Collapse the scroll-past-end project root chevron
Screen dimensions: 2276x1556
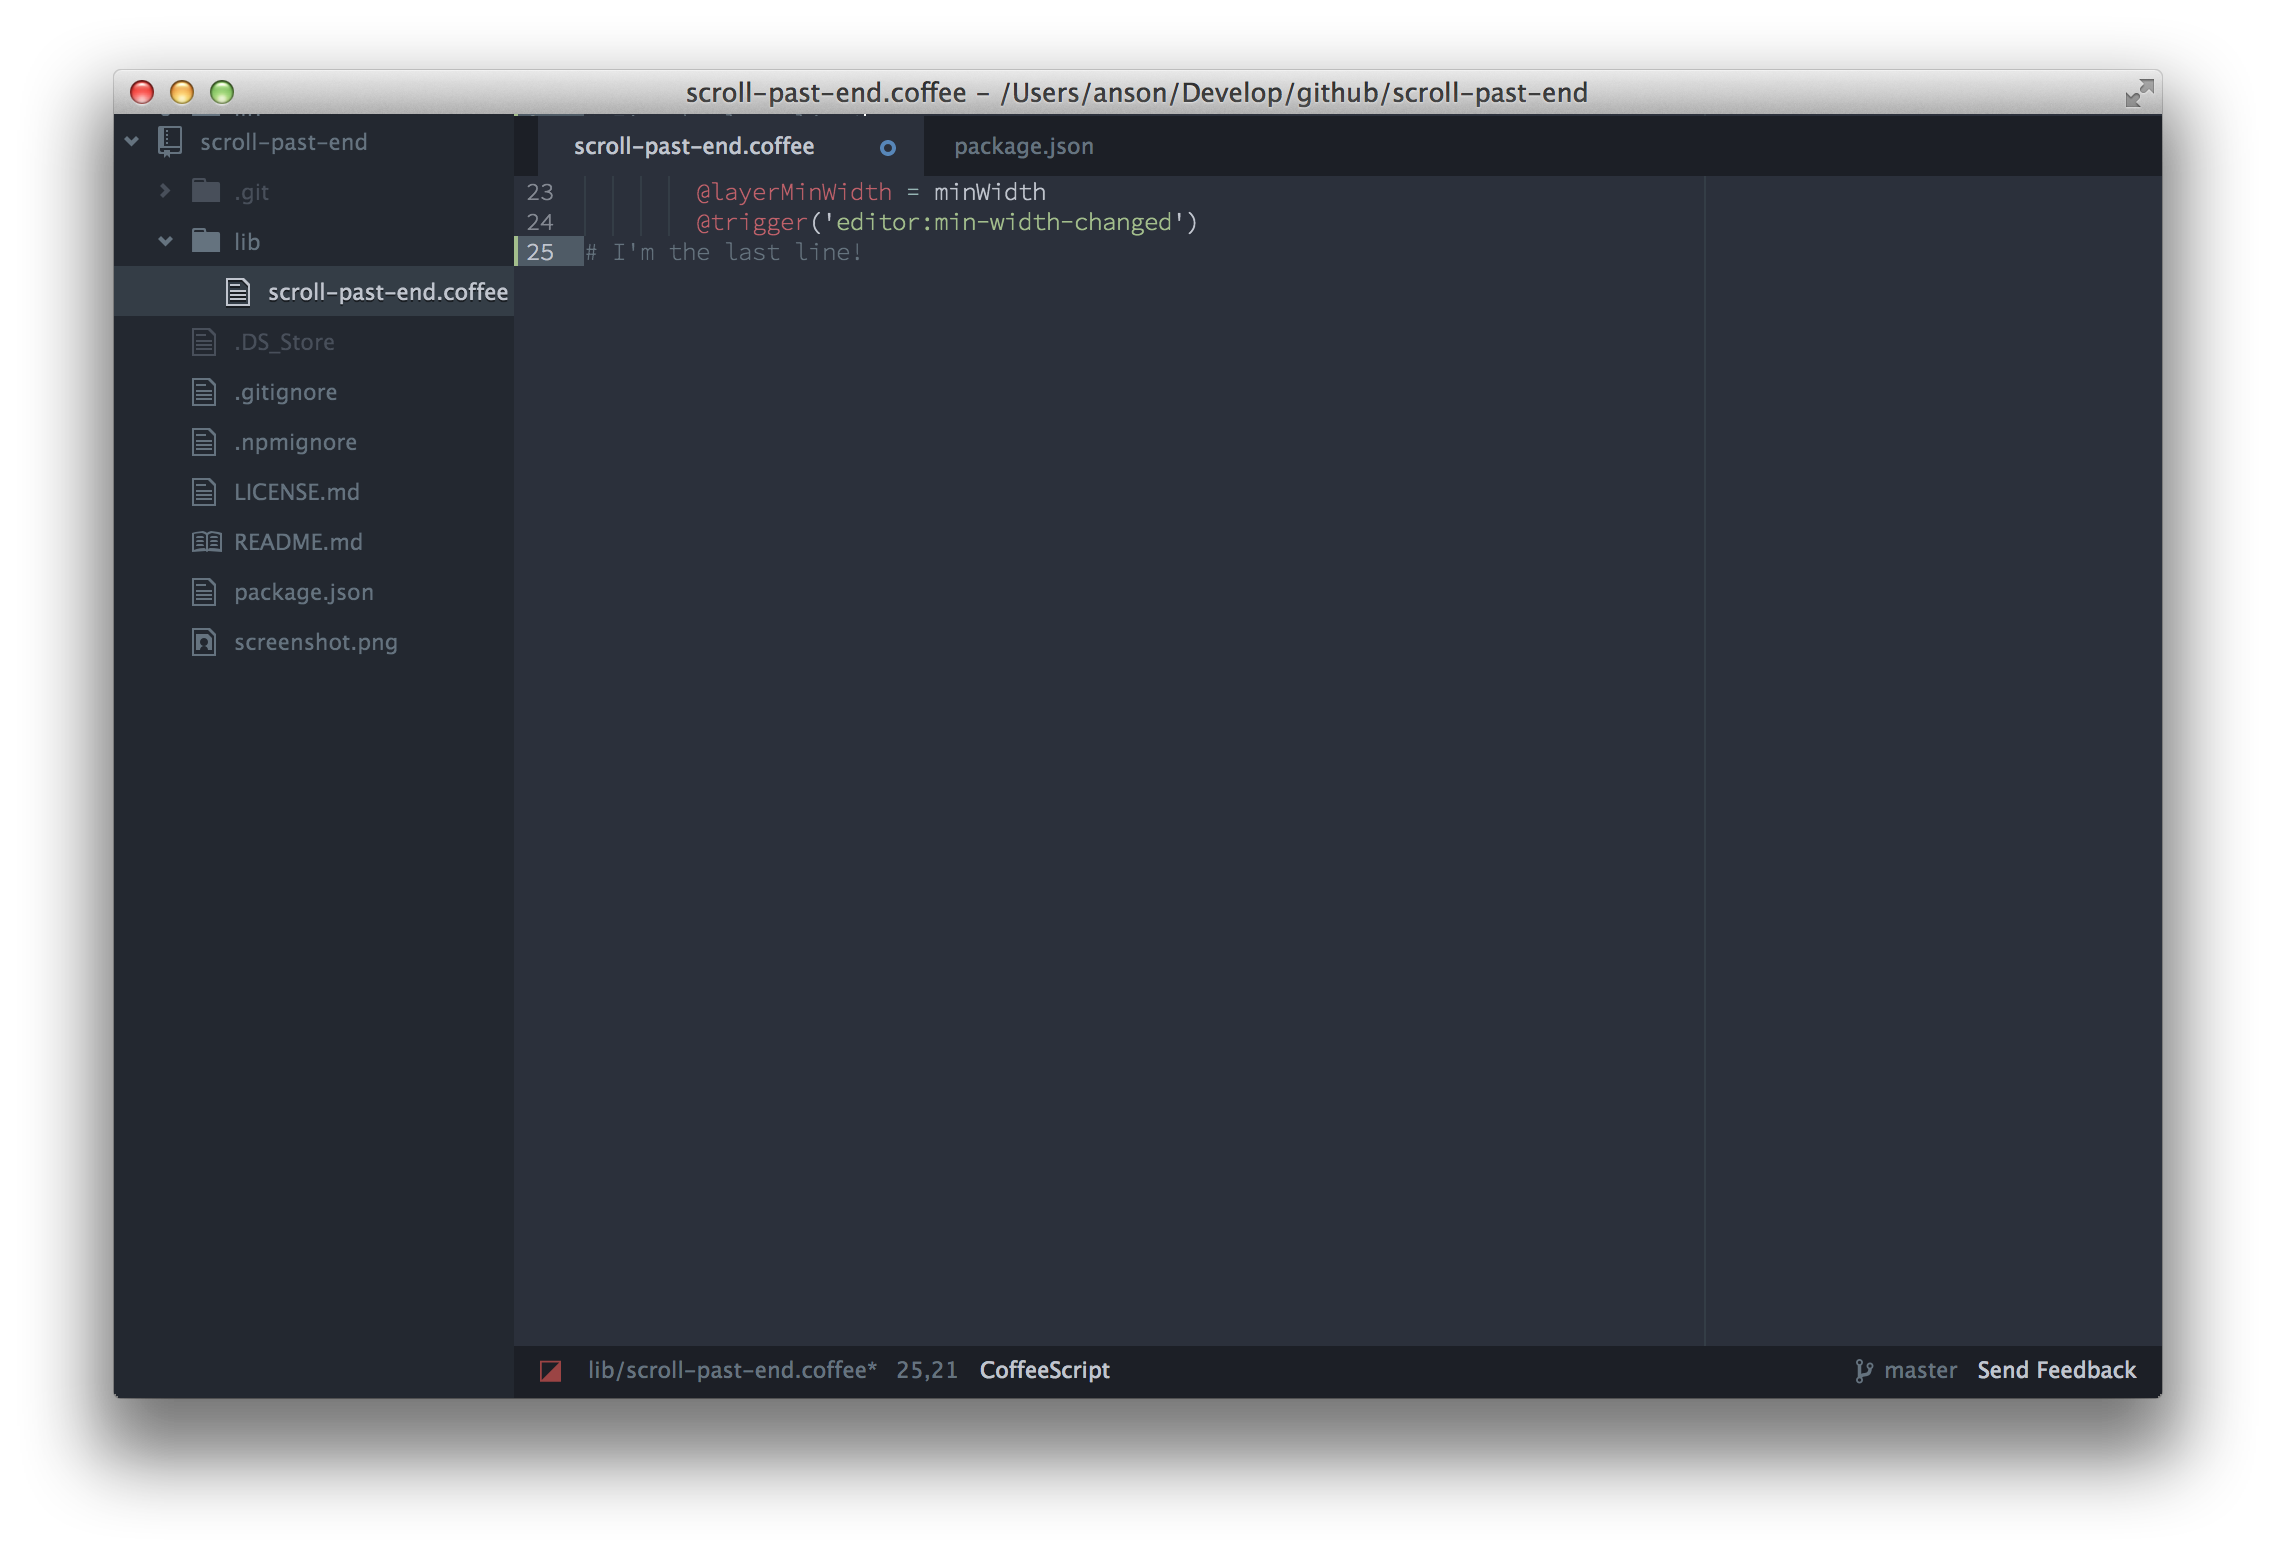point(131,142)
